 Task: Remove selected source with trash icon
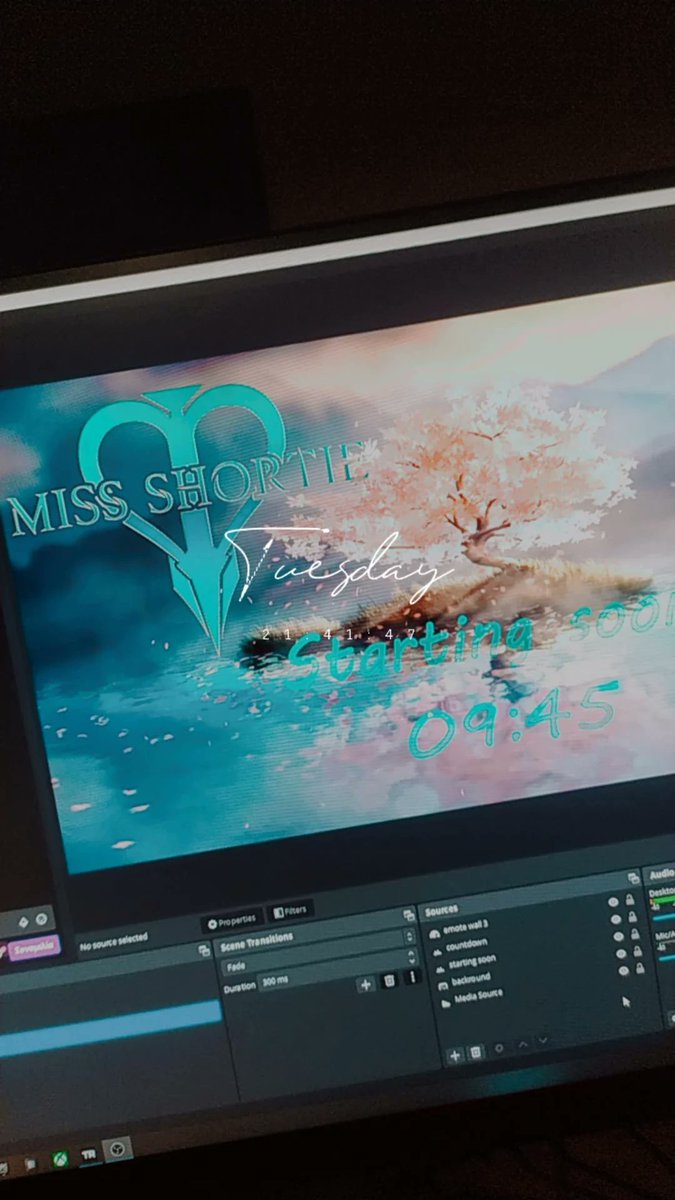(x=475, y=1052)
